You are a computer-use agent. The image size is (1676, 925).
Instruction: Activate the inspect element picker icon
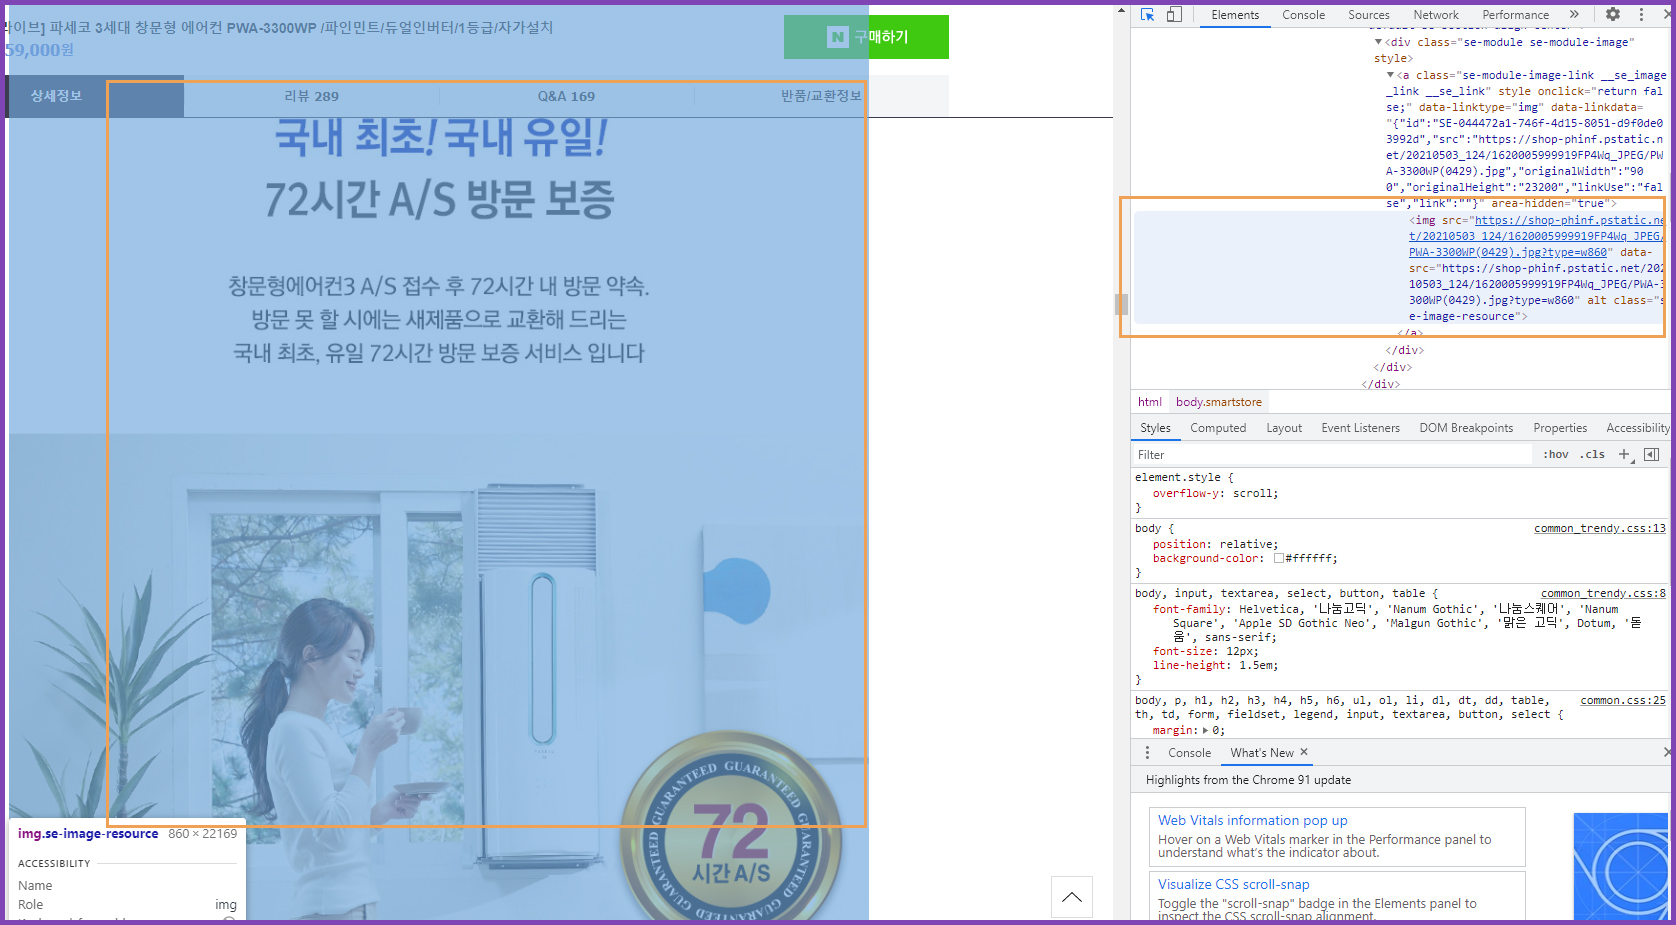click(x=1147, y=14)
